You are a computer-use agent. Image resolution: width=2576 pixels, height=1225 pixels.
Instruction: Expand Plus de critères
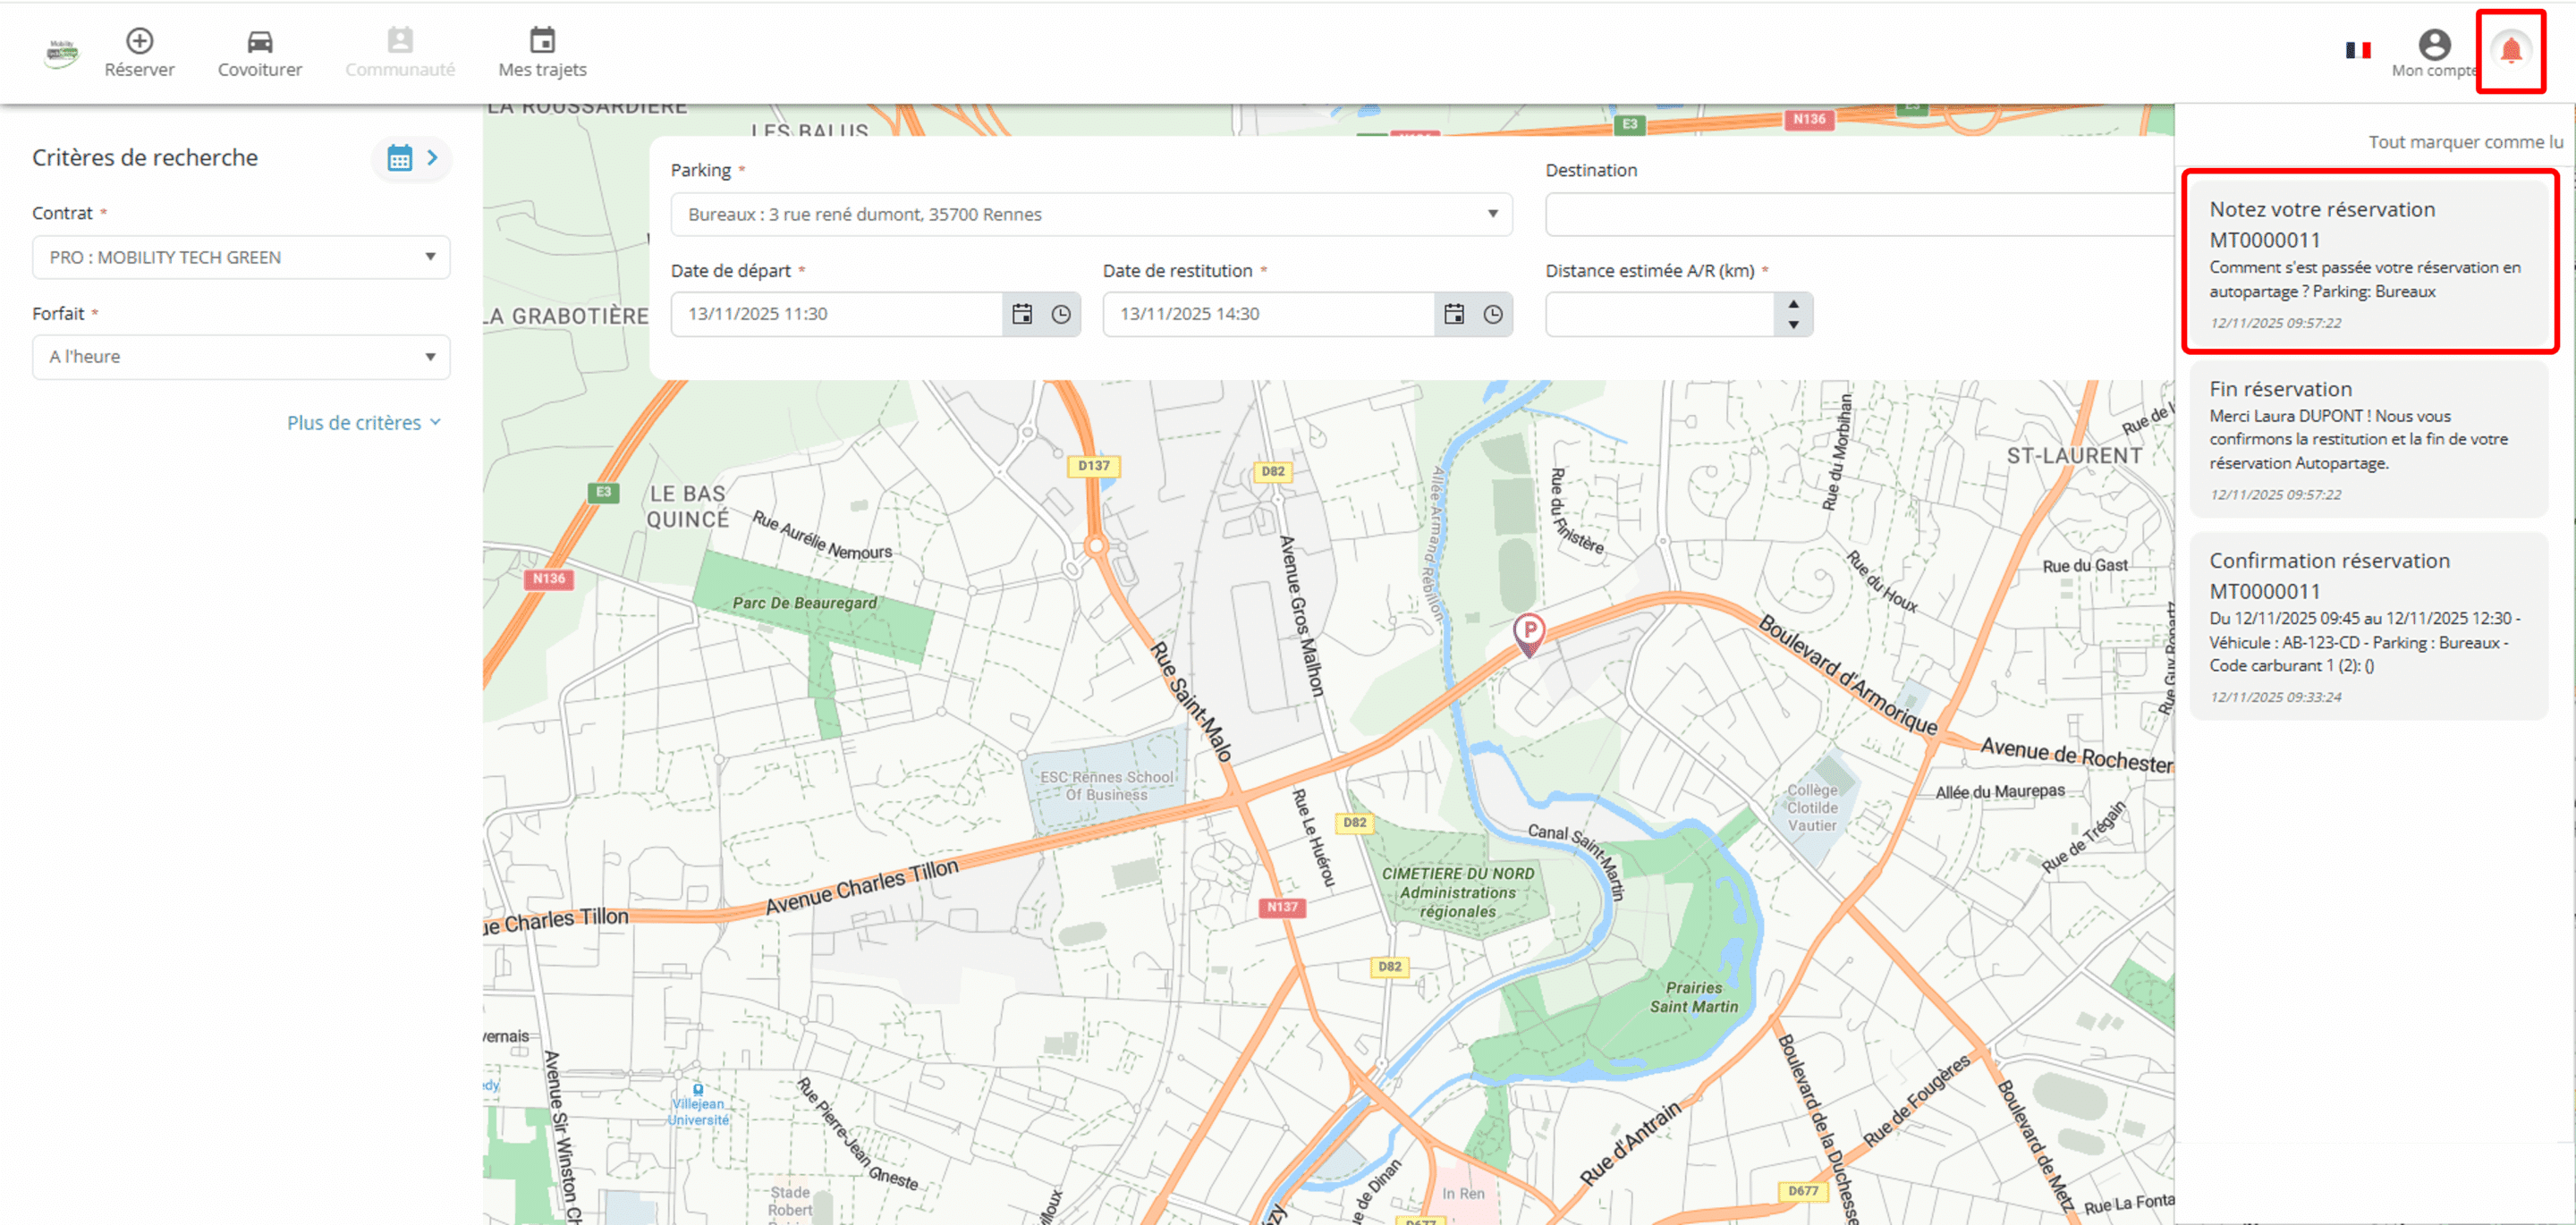[364, 423]
